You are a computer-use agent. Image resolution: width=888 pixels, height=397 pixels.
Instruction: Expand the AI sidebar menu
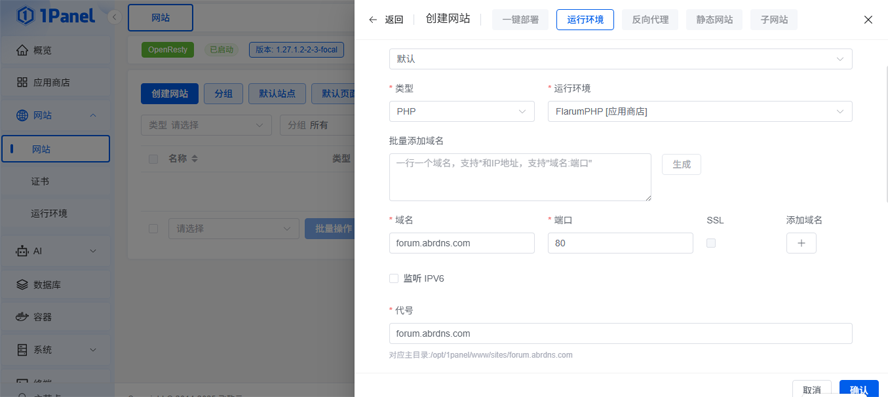click(x=93, y=251)
